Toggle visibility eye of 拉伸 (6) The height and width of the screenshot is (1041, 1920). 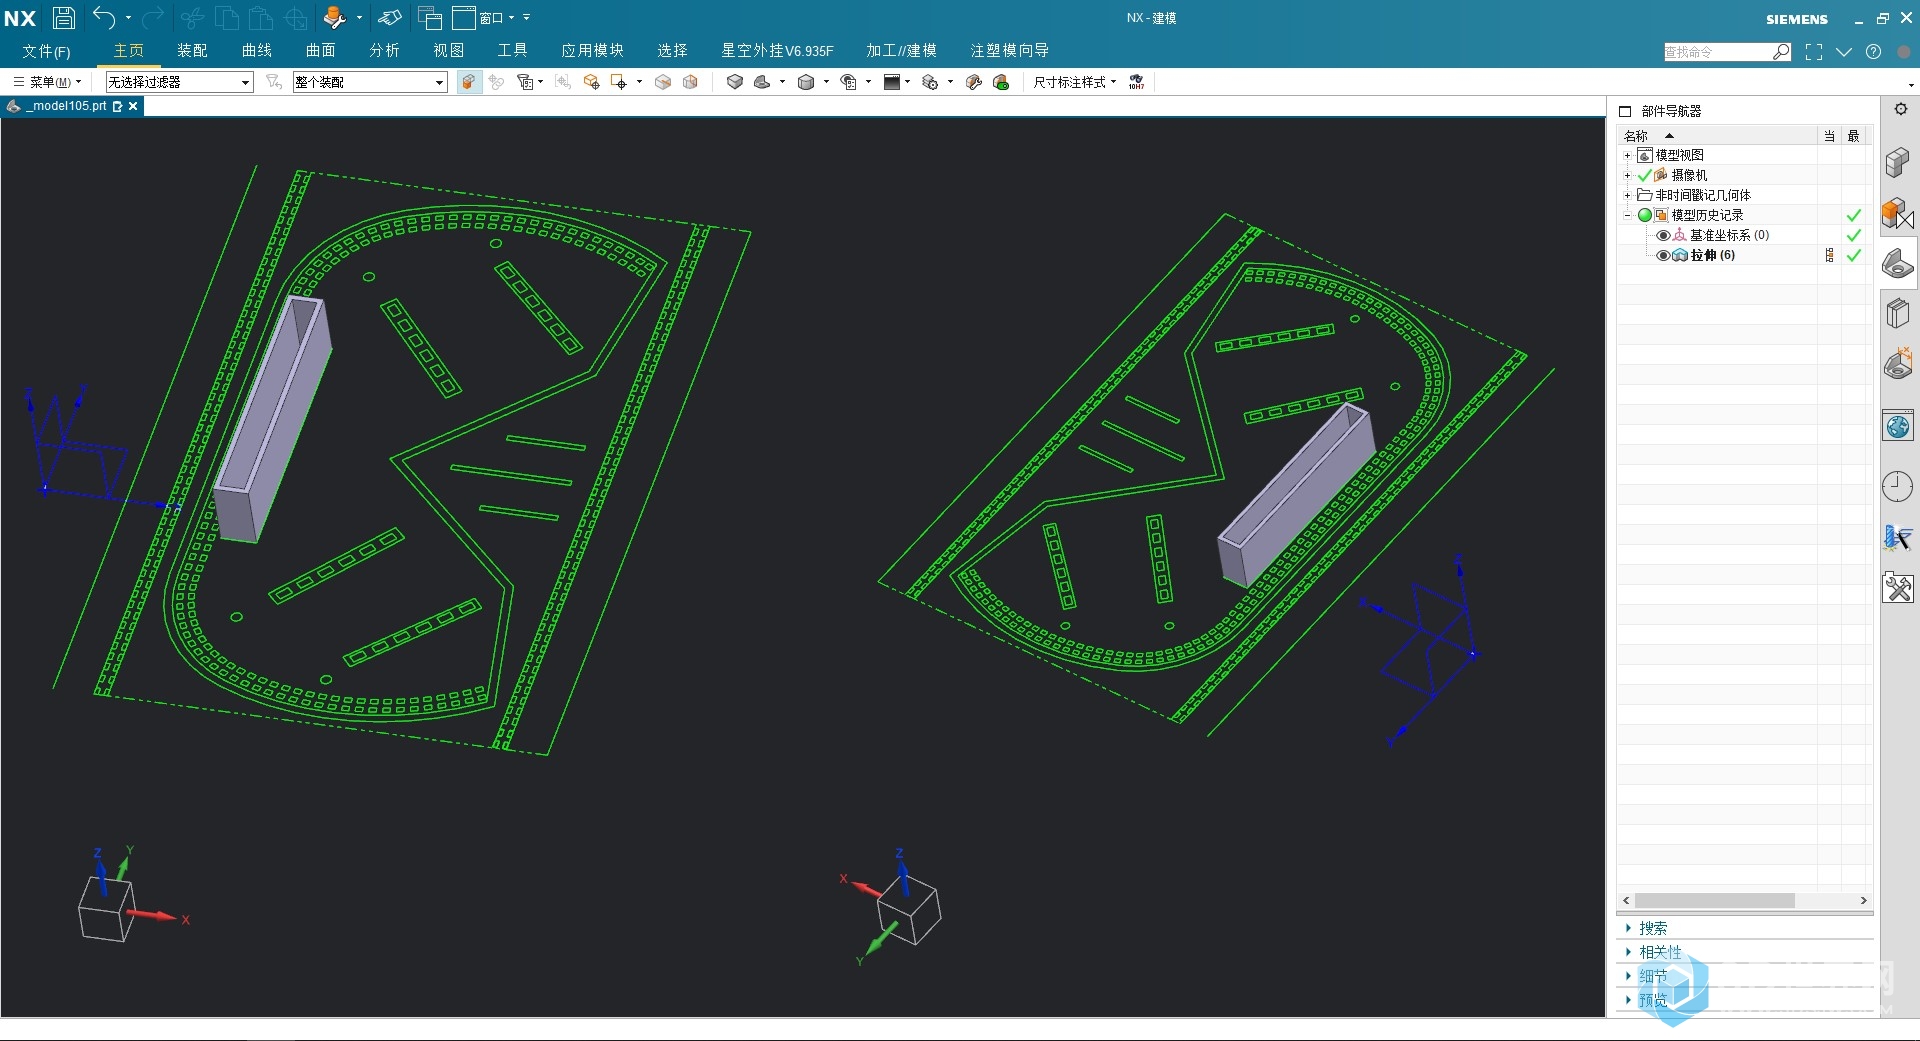[1663, 256]
